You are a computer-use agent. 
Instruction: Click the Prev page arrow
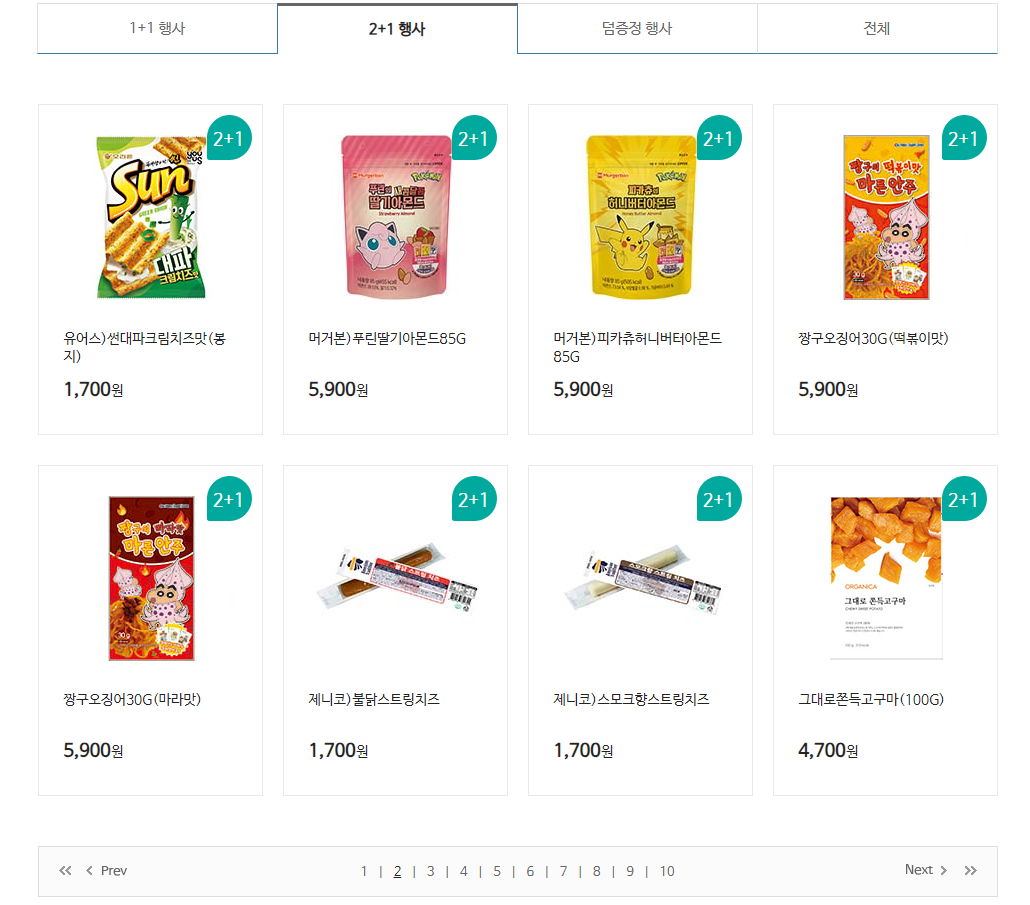106,870
